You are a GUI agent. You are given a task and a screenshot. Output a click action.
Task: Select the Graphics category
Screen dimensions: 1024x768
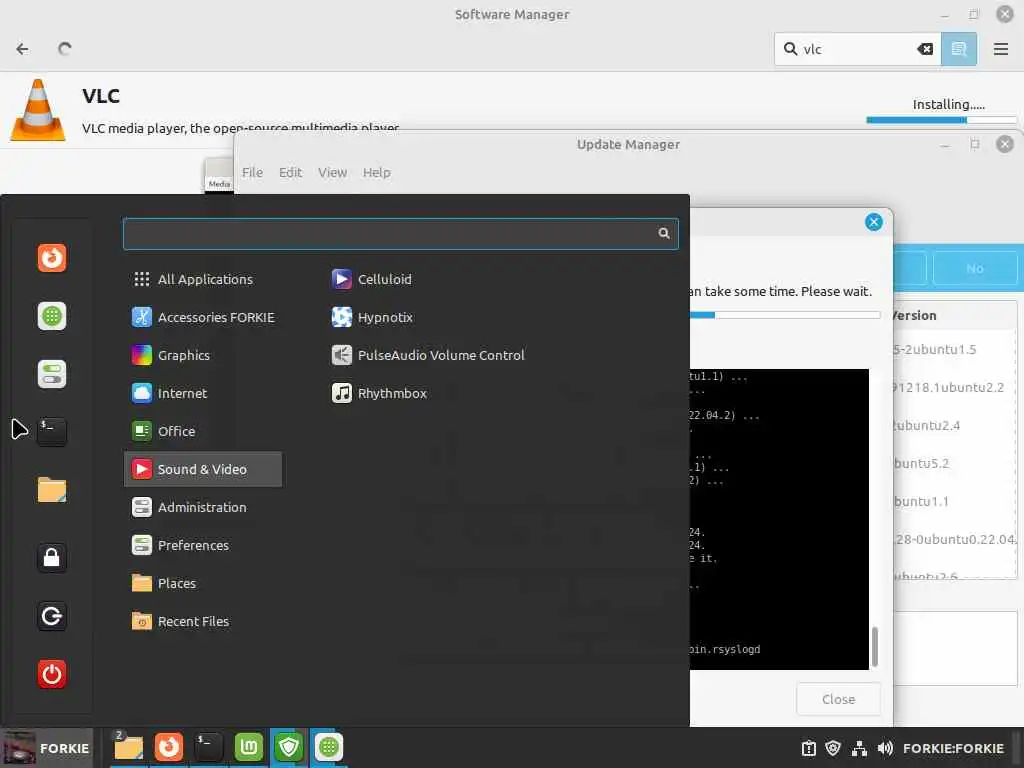tap(203, 355)
